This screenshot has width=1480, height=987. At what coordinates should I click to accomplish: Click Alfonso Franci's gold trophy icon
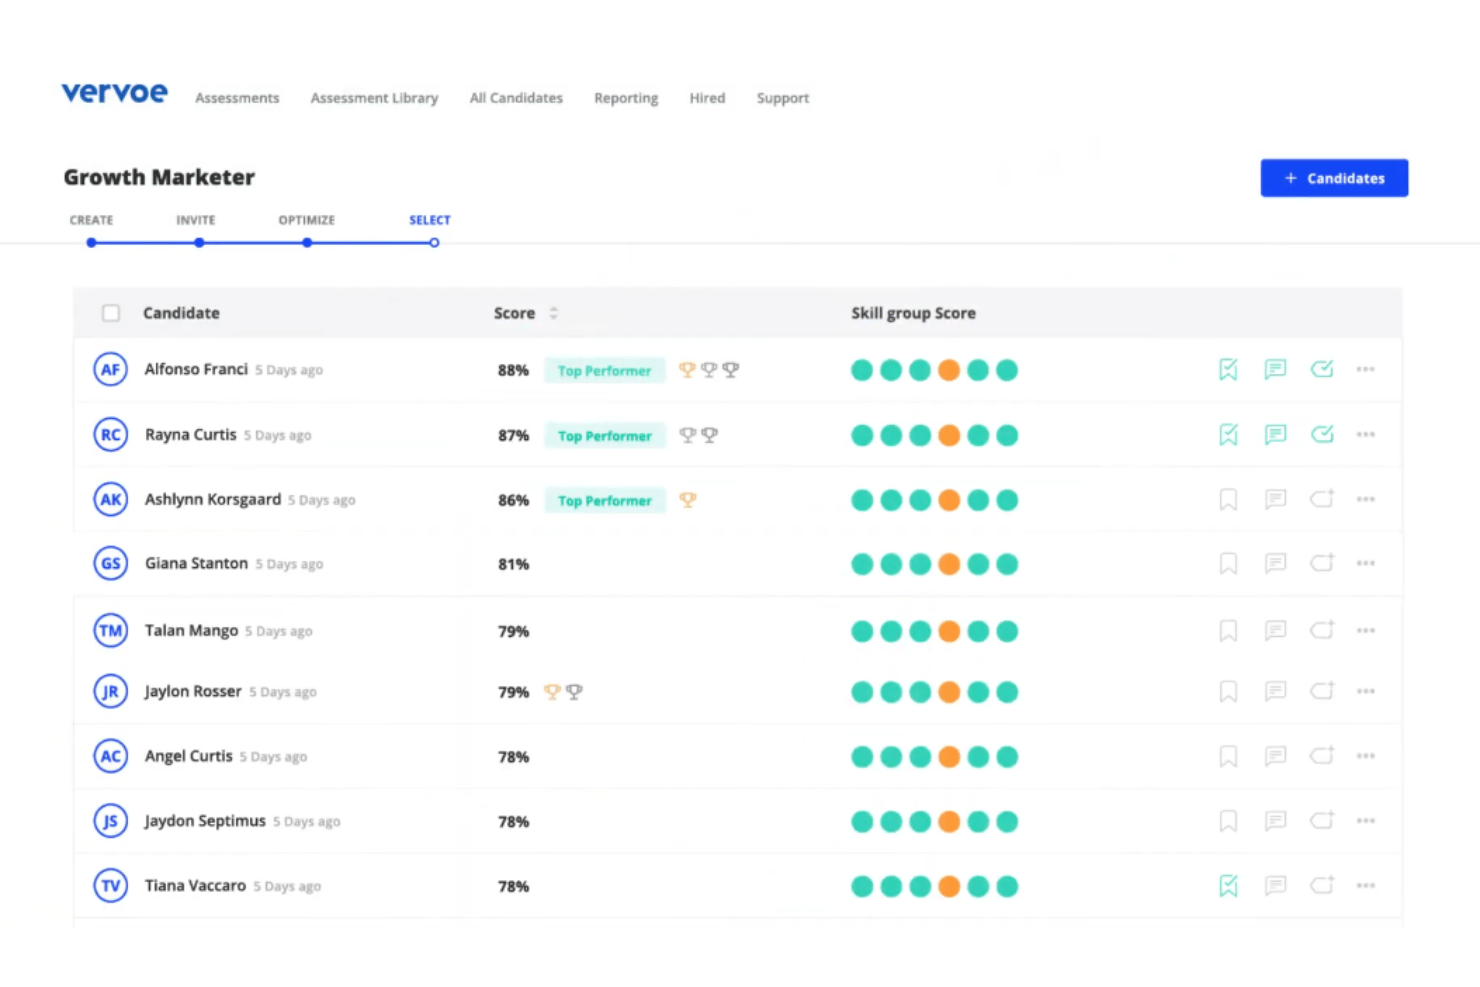(x=687, y=370)
